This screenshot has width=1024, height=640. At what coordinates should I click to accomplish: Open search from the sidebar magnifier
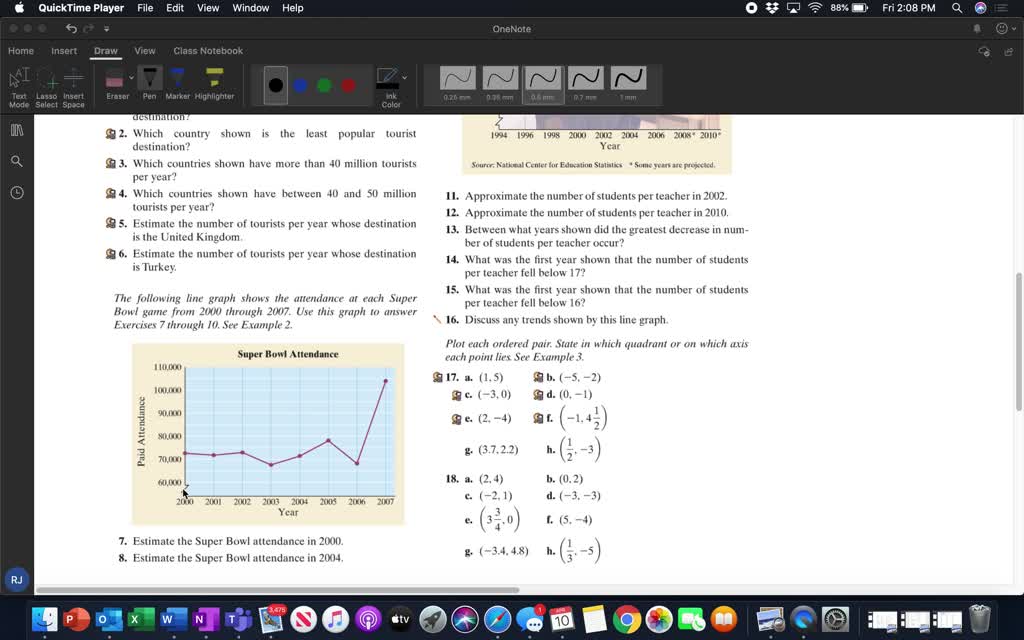[17, 161]
